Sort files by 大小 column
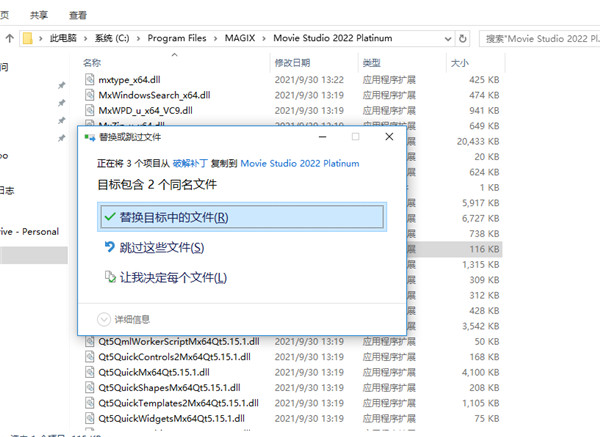The height and width of the screenshot is (437, 600). pos(460,63)
